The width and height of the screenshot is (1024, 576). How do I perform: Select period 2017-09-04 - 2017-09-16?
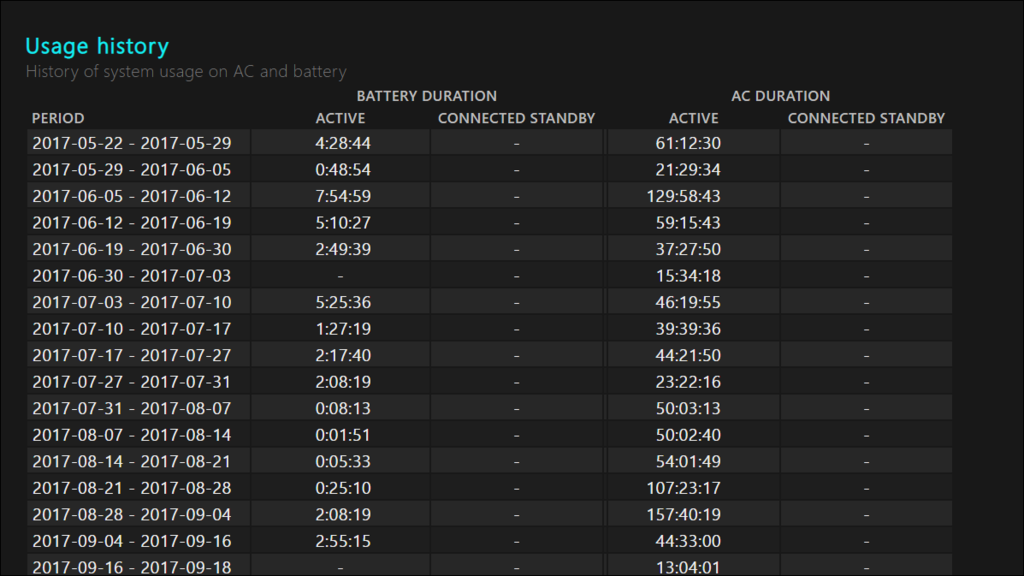tap(132, 541)
